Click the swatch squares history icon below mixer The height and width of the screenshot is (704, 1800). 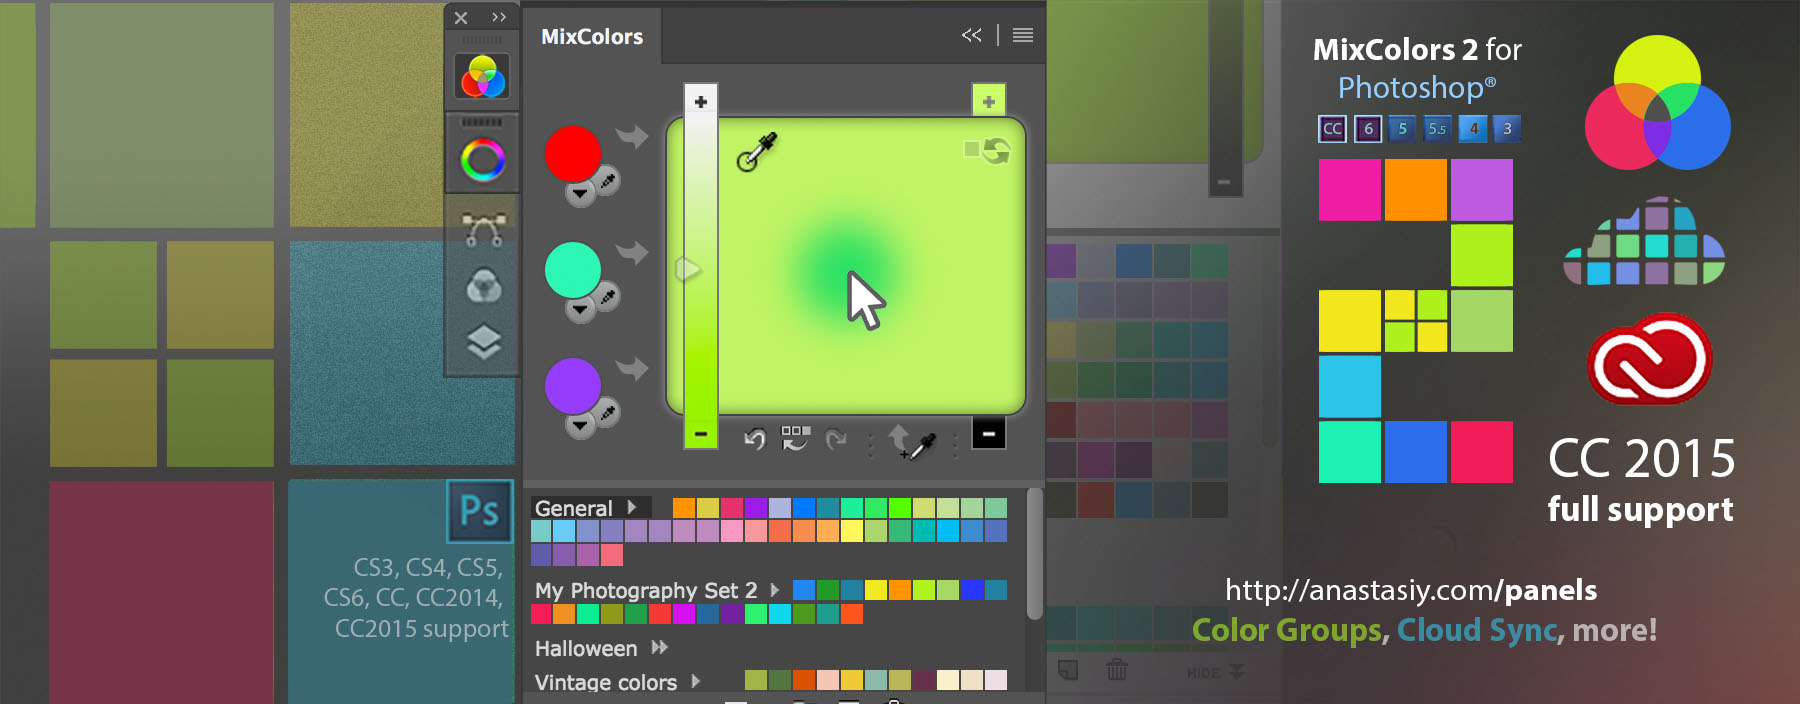(x=796, y=438)
